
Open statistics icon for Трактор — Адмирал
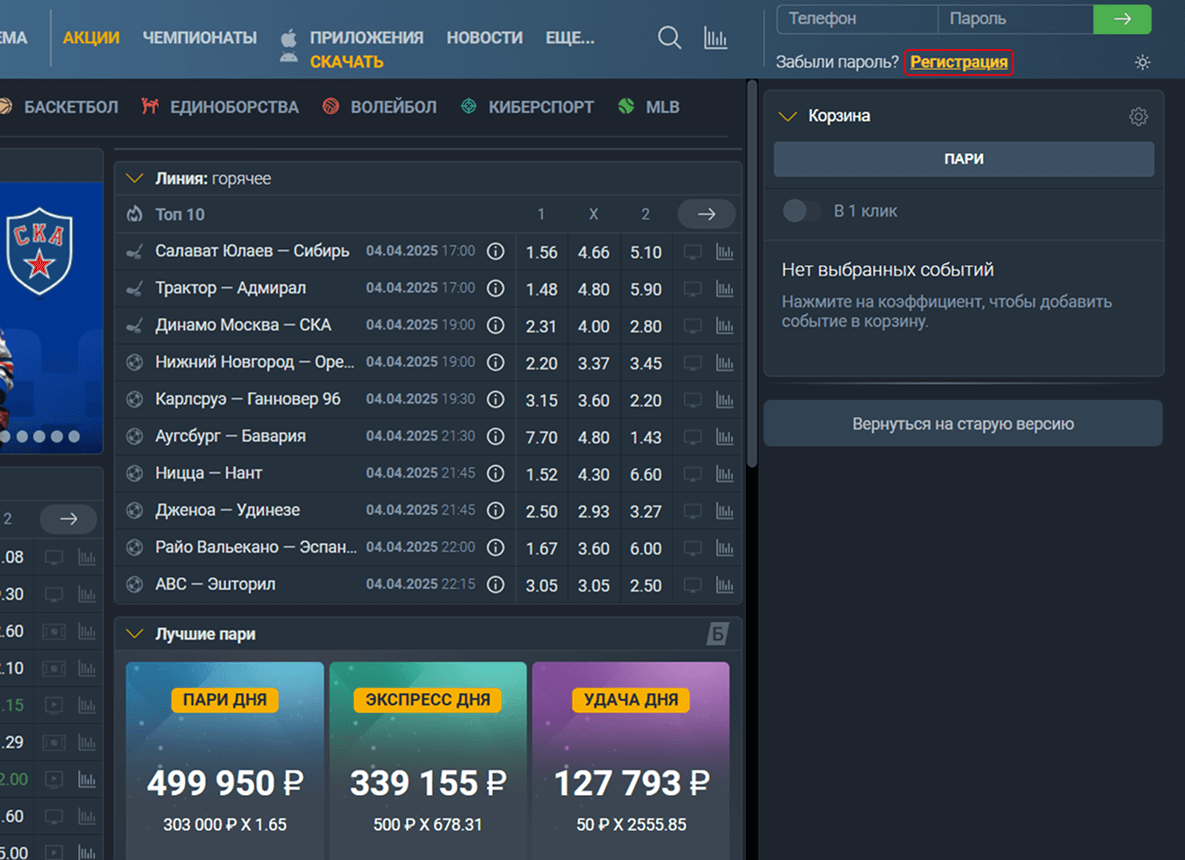725,289
